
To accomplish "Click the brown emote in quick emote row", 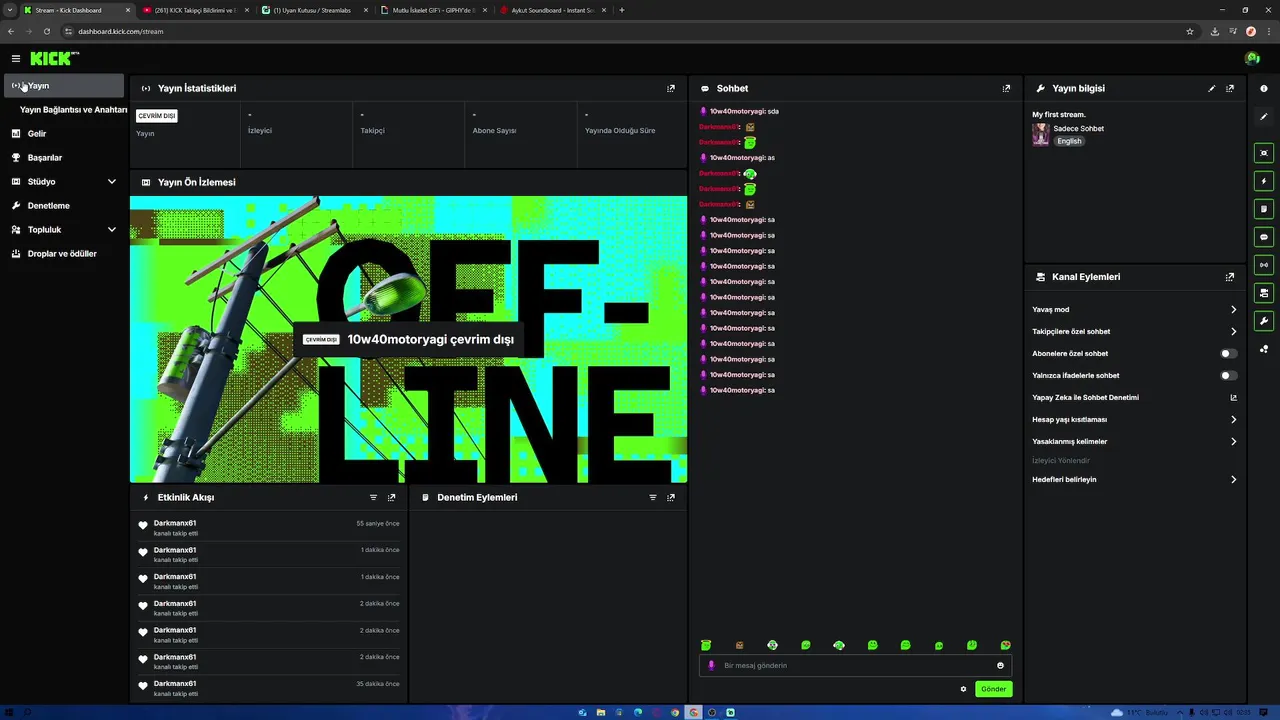I will pyautogui.click(x=740, y=646).
